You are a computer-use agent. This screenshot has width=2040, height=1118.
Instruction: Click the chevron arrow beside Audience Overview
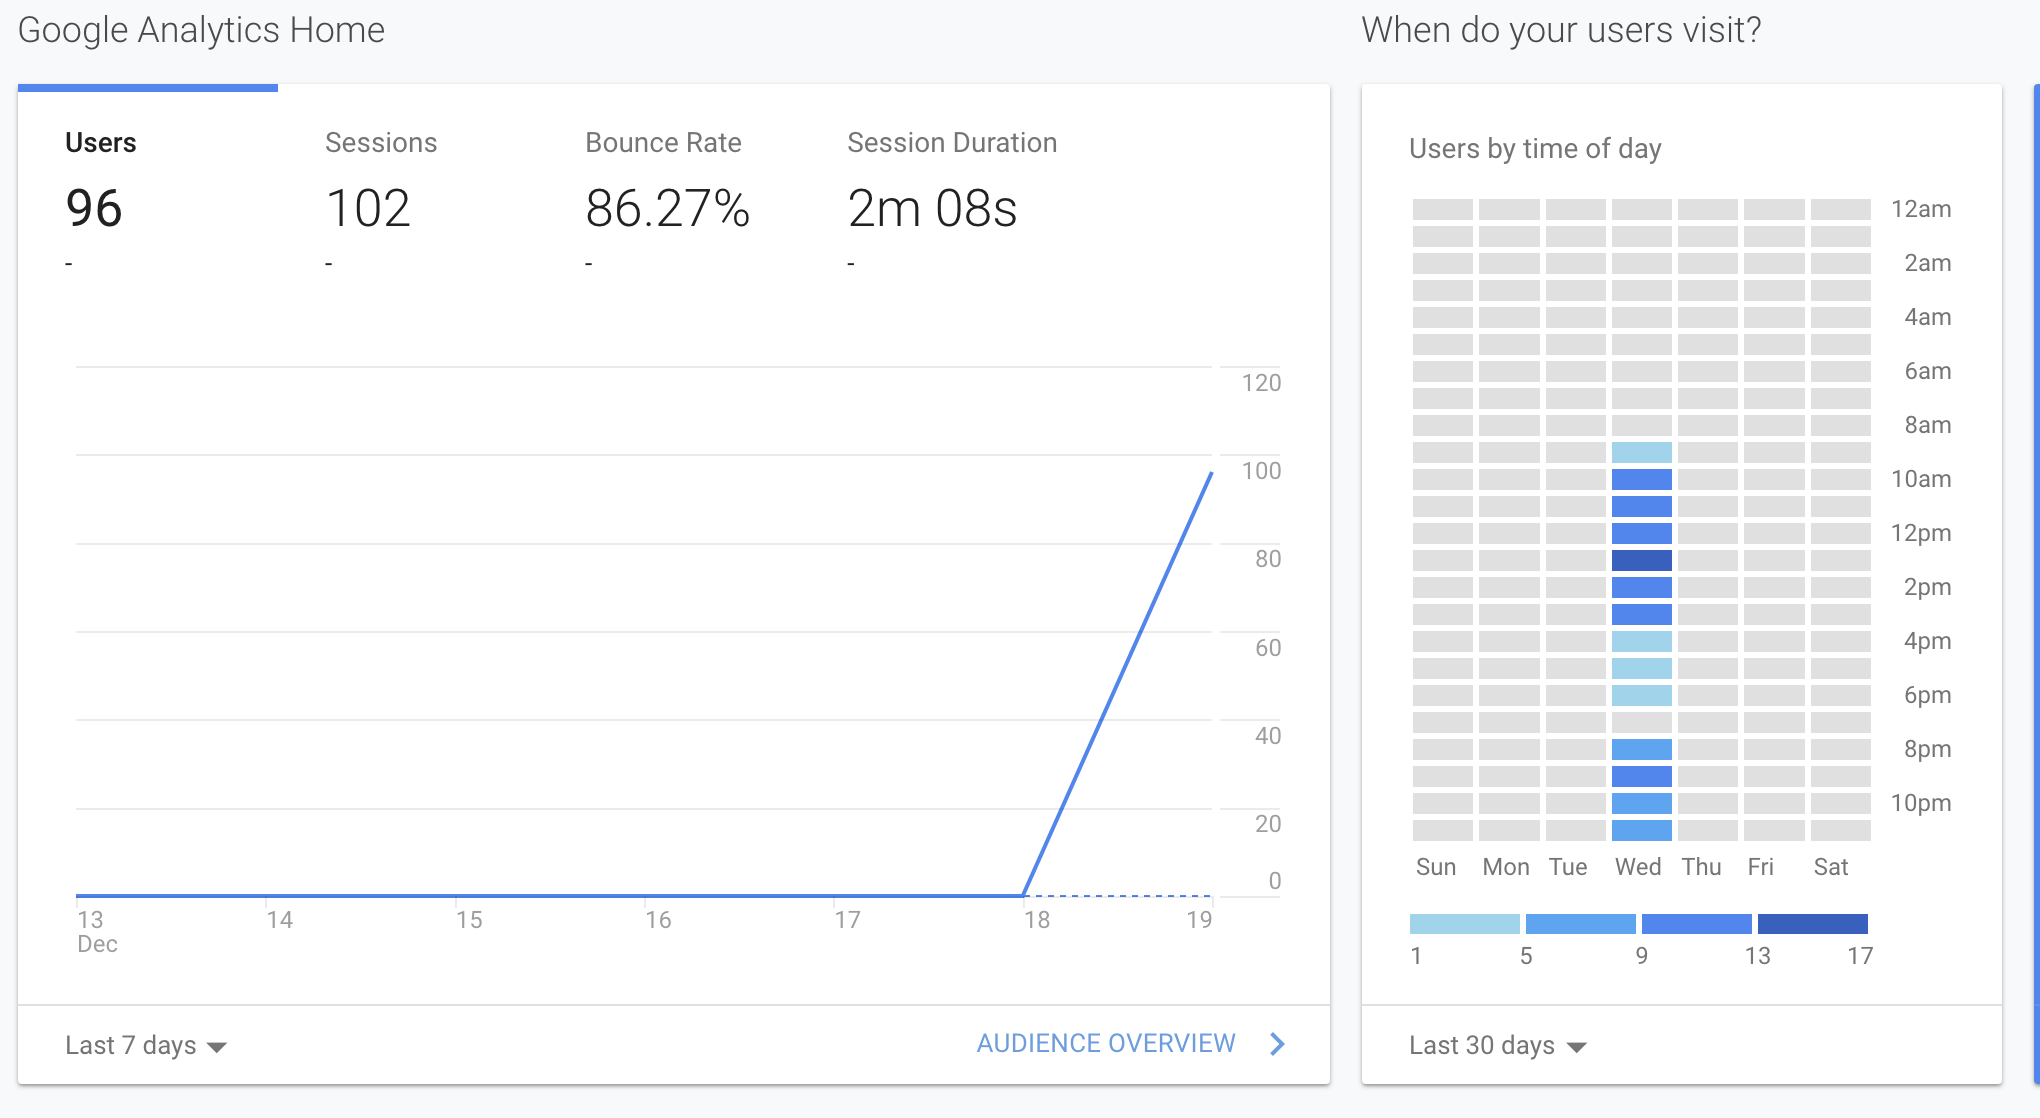1277,1044
